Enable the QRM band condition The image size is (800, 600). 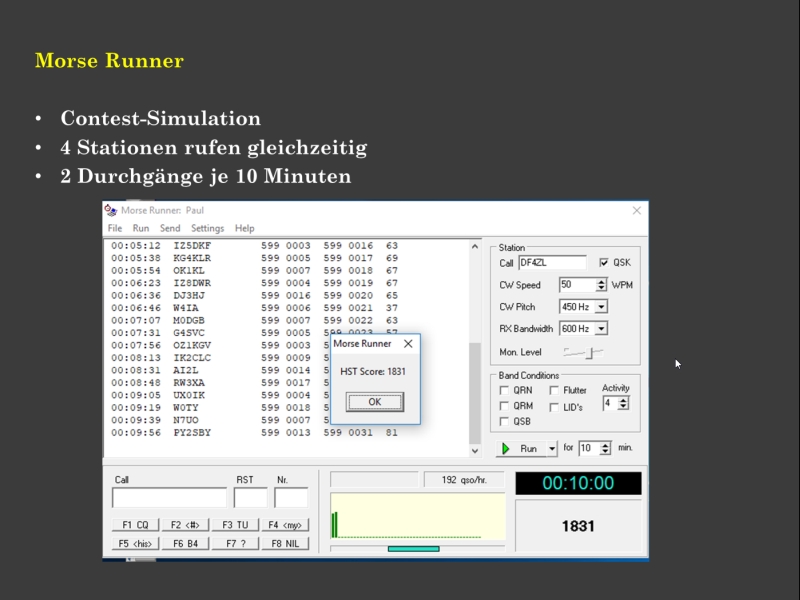(504, 406)
